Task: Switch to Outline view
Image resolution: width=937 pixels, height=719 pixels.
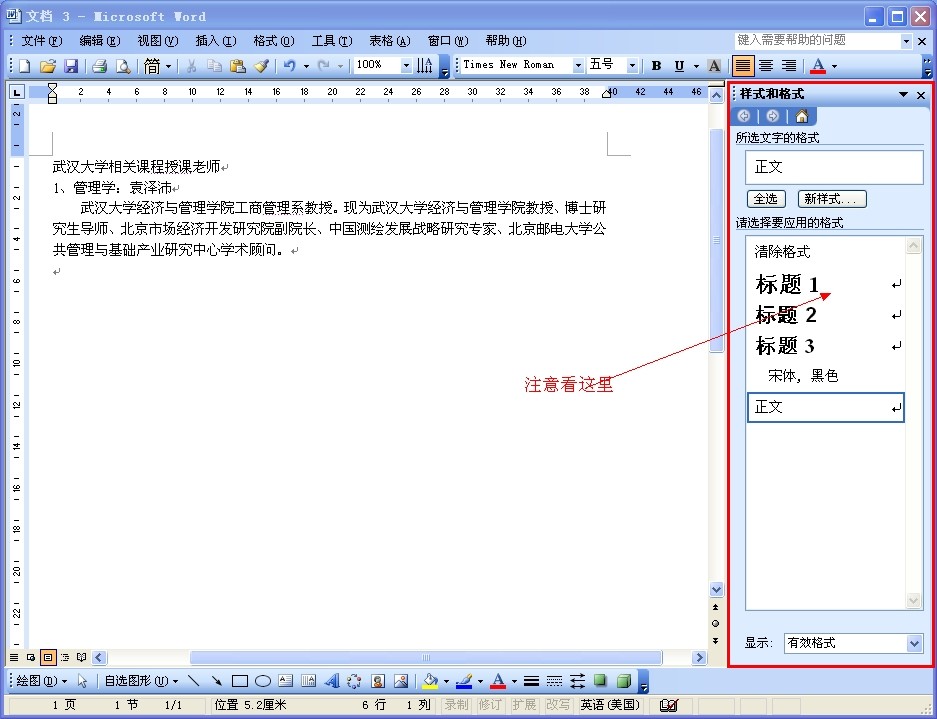Action: tap(65, 657)
